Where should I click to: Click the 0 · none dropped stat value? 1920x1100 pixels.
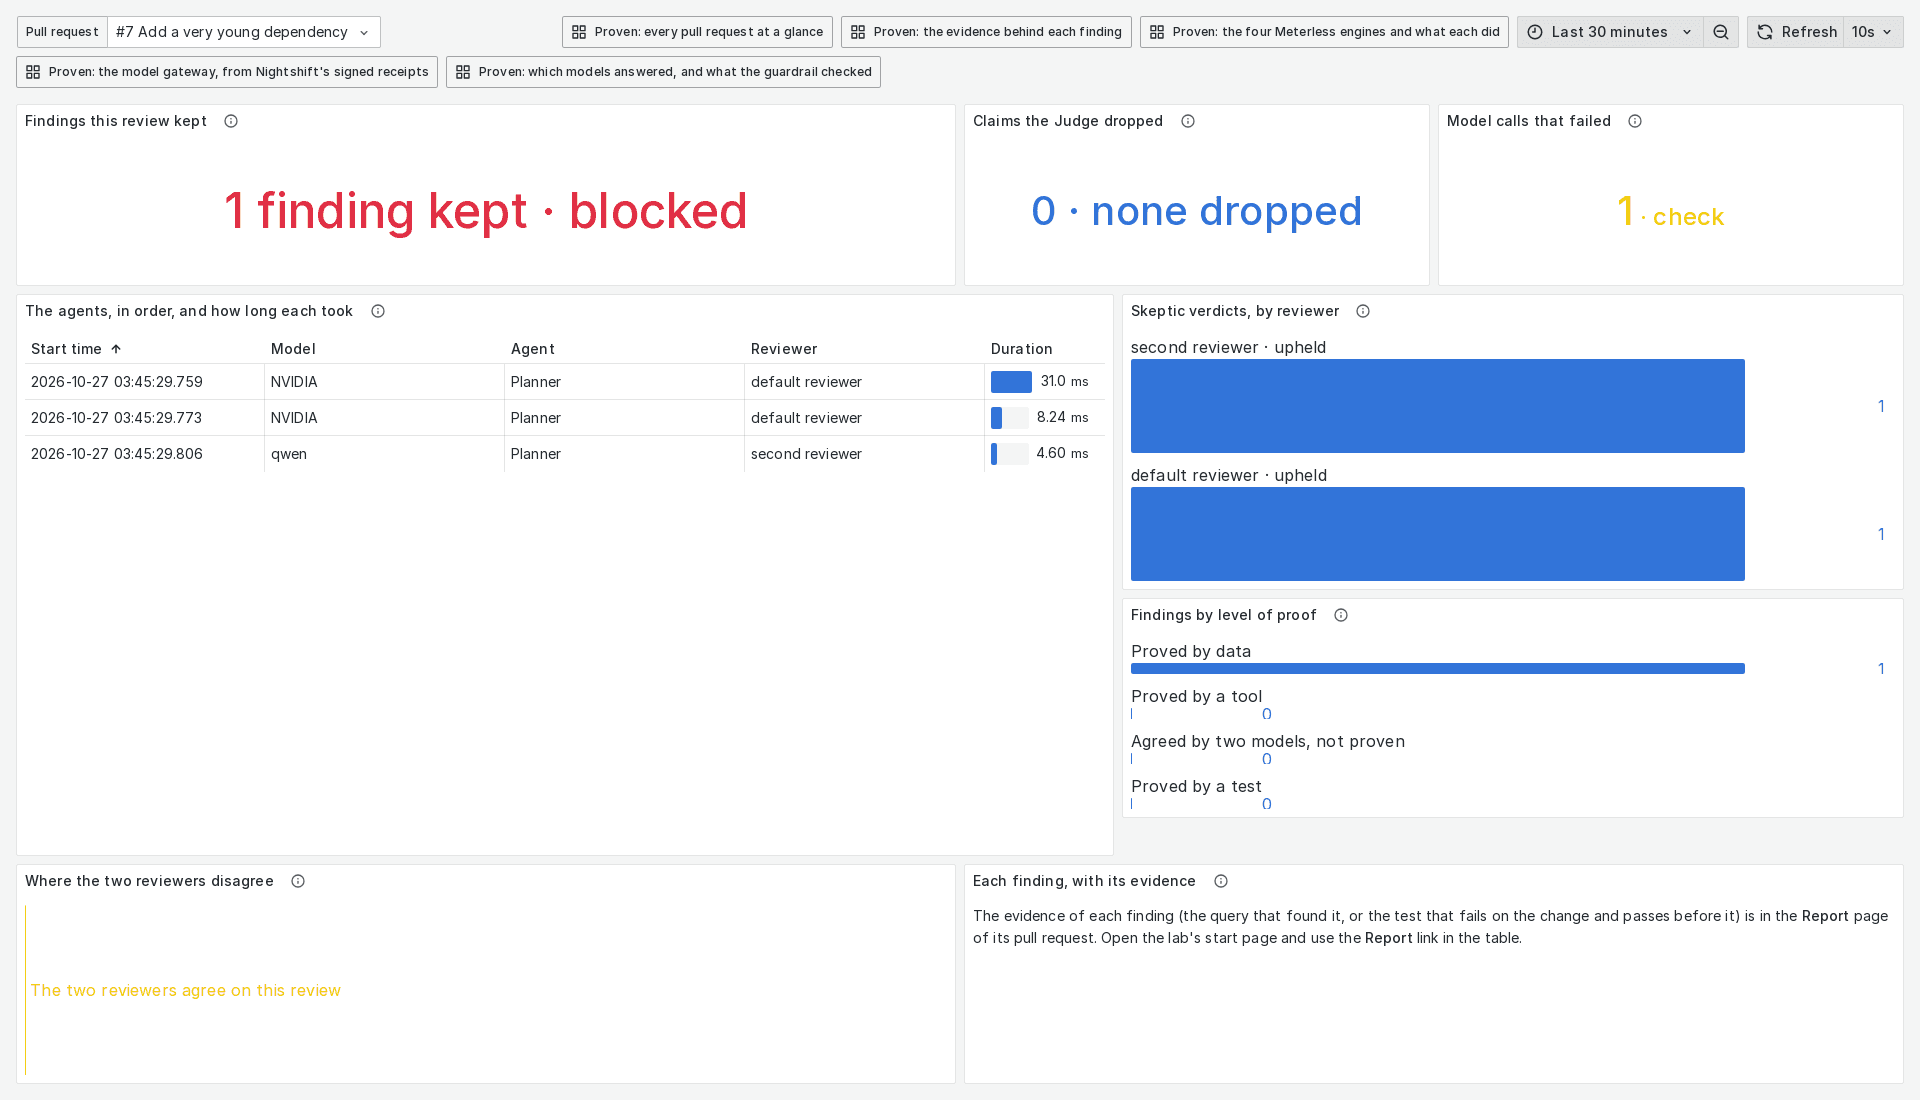(1197, 211)
